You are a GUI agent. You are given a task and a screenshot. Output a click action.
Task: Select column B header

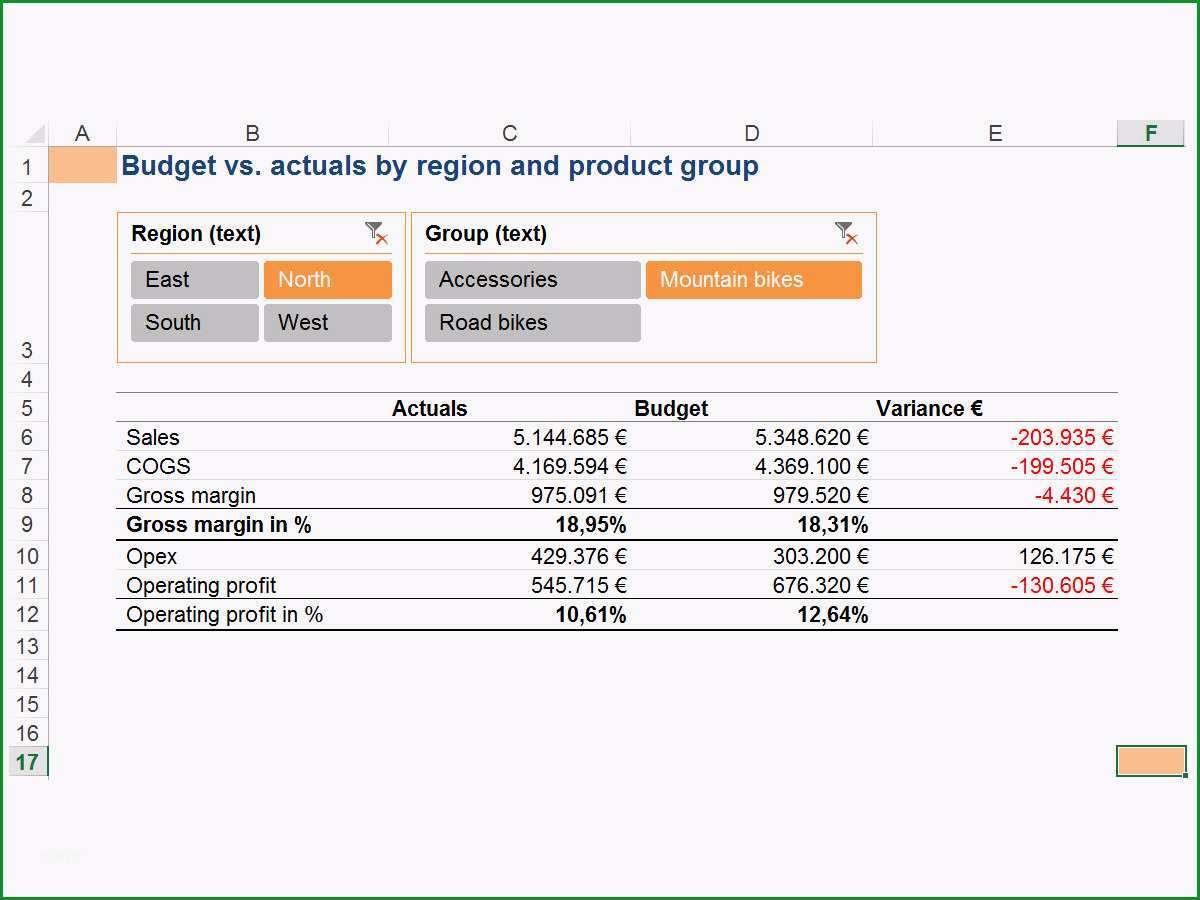(x=252, y=134)
